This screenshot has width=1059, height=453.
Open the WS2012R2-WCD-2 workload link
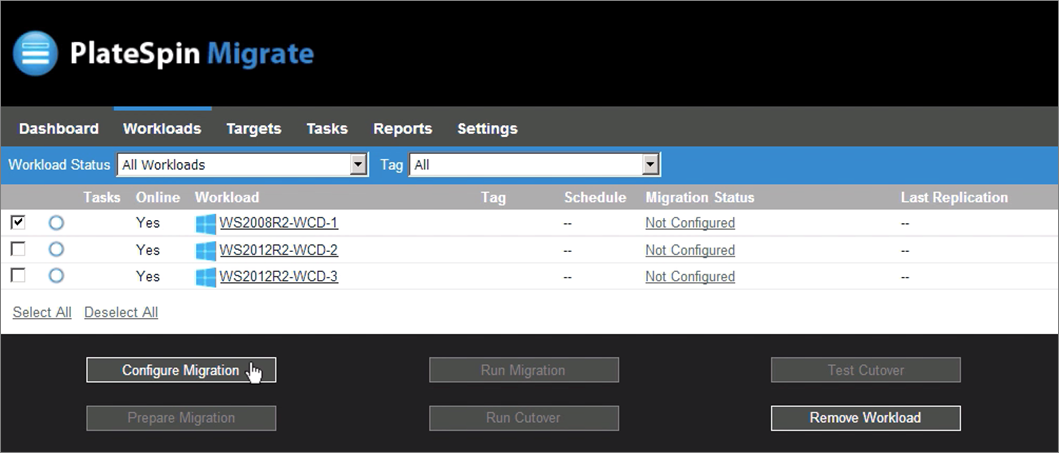point(278,250)
